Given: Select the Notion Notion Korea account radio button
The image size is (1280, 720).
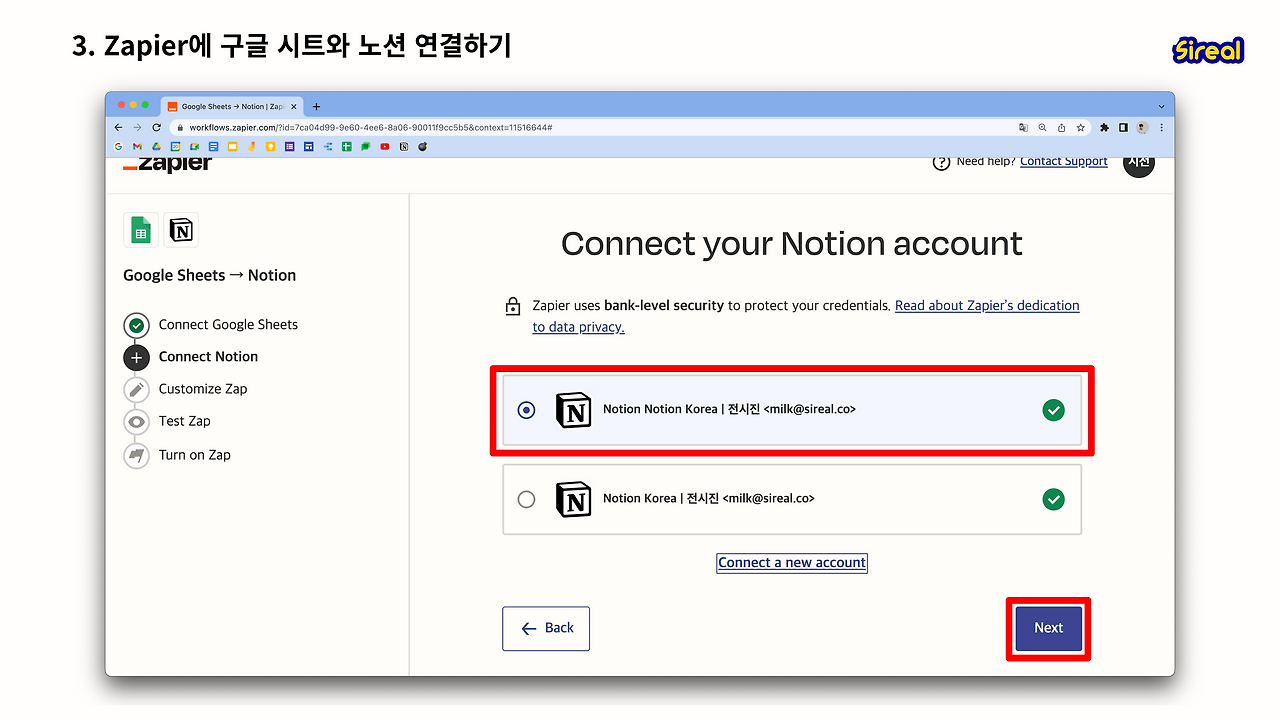Looking at the screenshot, I should 526,410.
